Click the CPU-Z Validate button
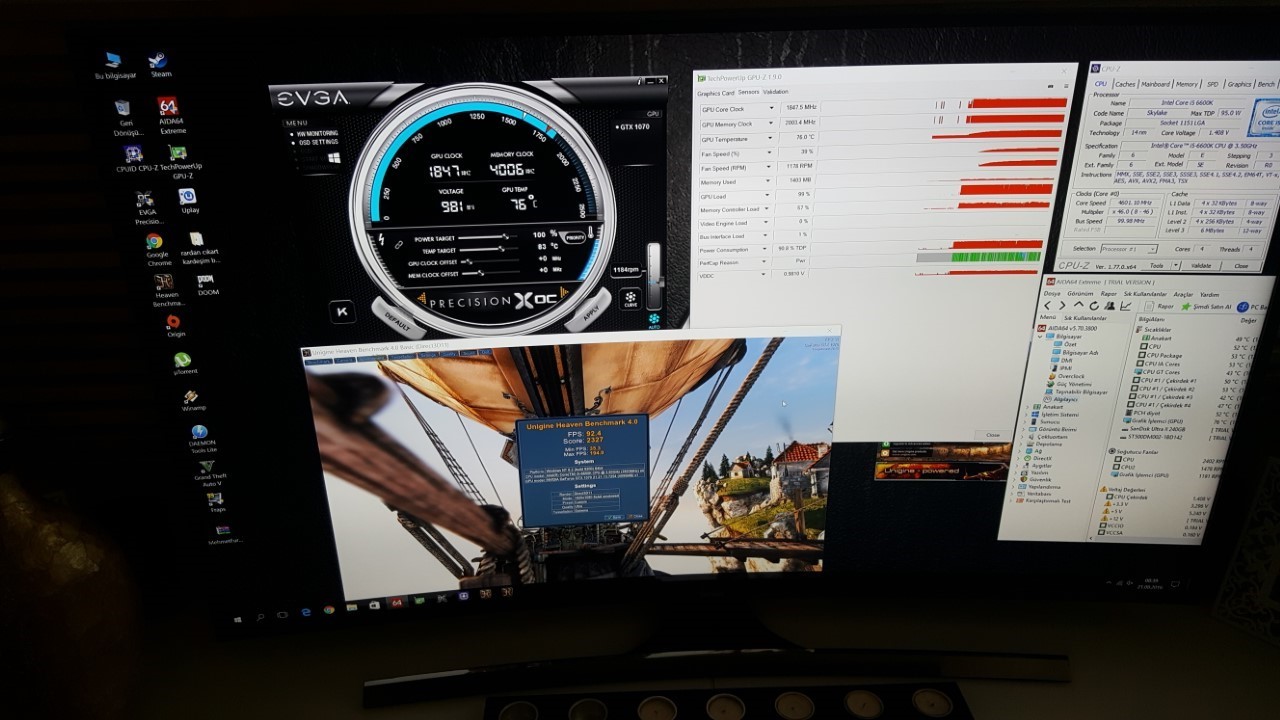Image resolution: width=1280 pixels, height=720 pixels. pyautogui.click(x=1201, y=266)
